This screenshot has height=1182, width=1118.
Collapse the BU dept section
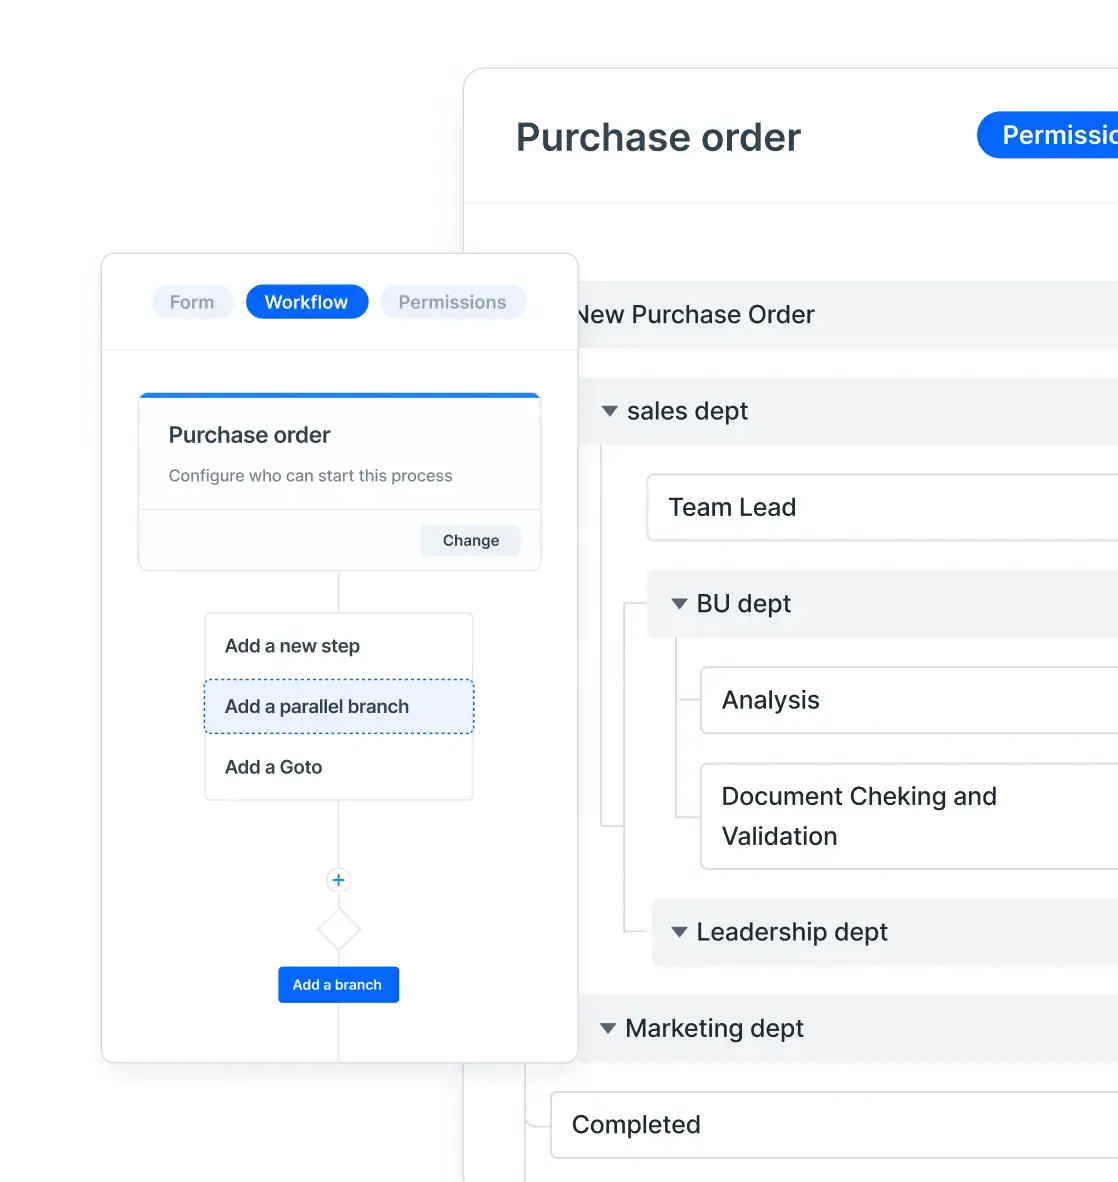[x=679, y=604]
